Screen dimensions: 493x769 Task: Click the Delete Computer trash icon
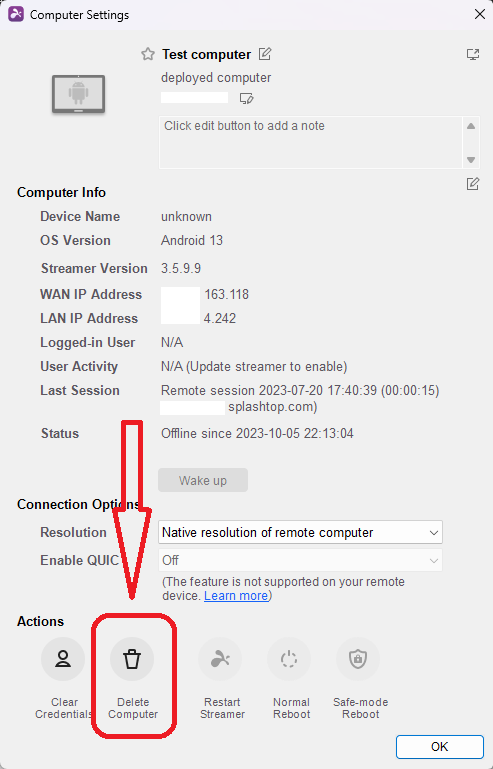(x=132, y=659)
